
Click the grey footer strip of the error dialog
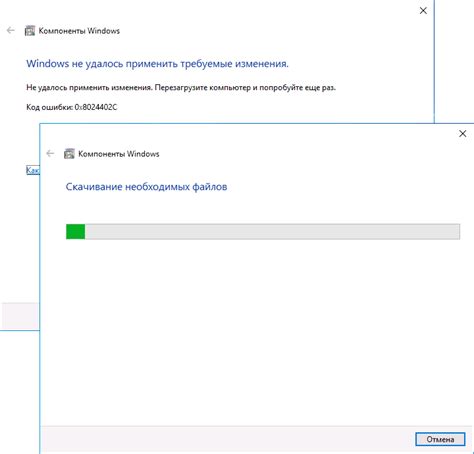point(21,316)
